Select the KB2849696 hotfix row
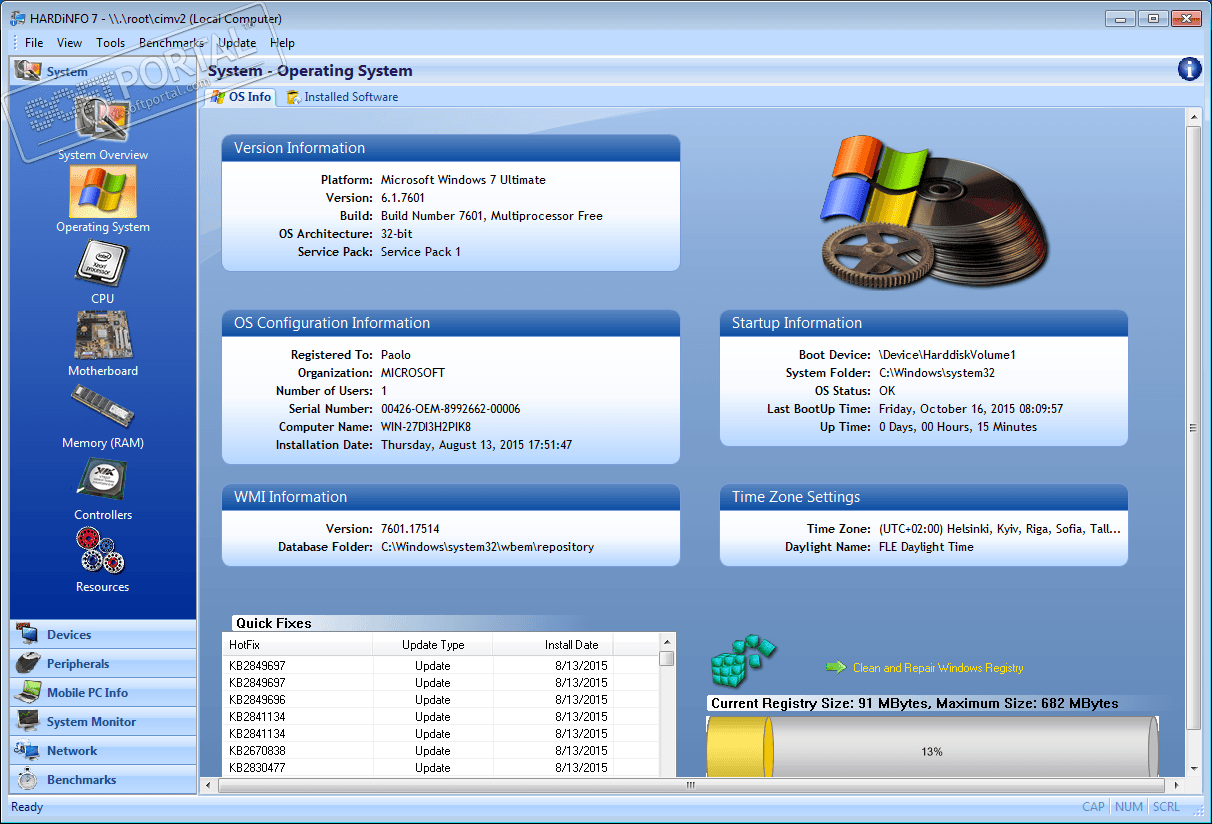Viewport: 1212px width, 824px height. pyautogui.click(x=440, y=700)
